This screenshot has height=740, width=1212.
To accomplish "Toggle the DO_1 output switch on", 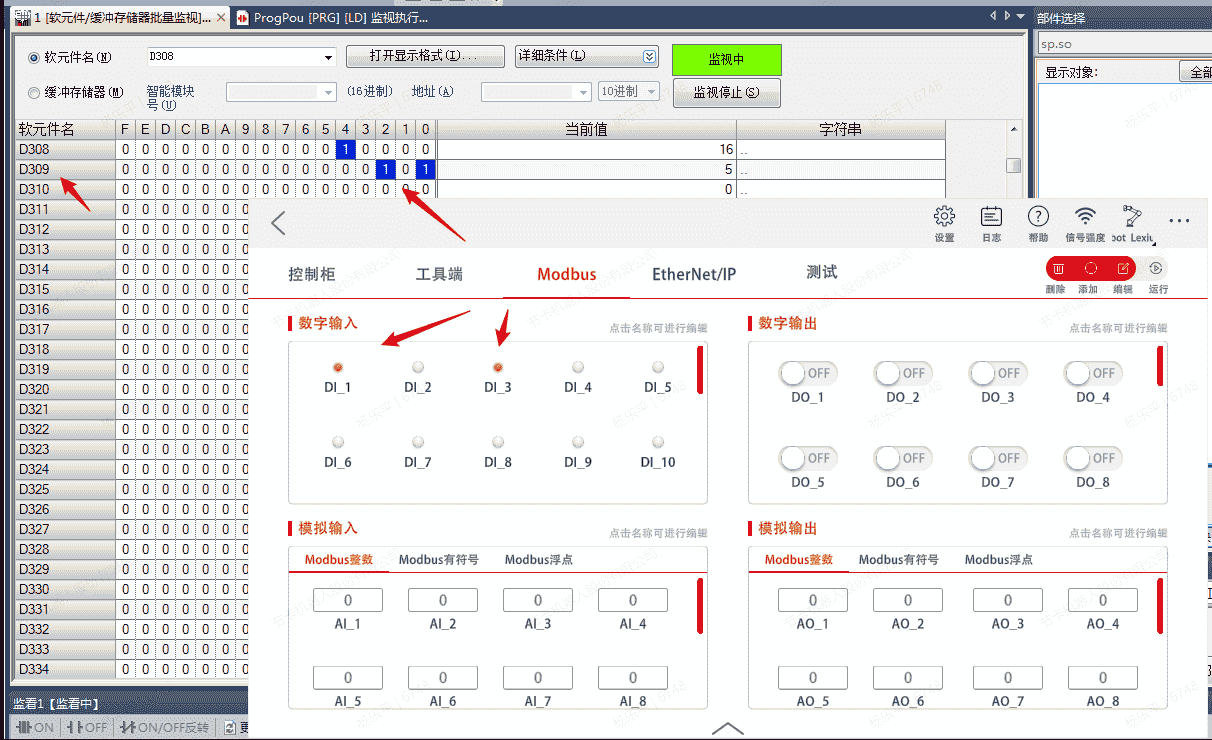I will tap(807, 374).
